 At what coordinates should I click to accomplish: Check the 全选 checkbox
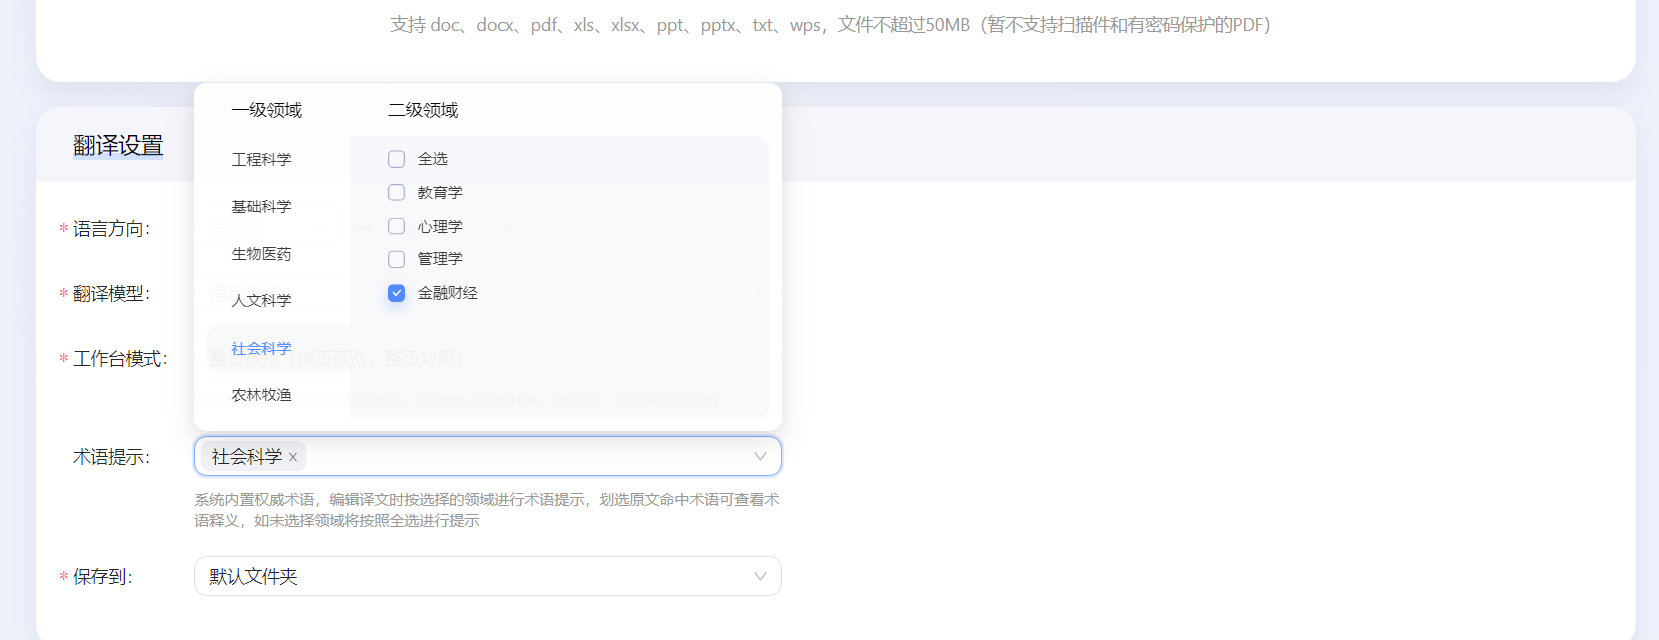[397, 159]
